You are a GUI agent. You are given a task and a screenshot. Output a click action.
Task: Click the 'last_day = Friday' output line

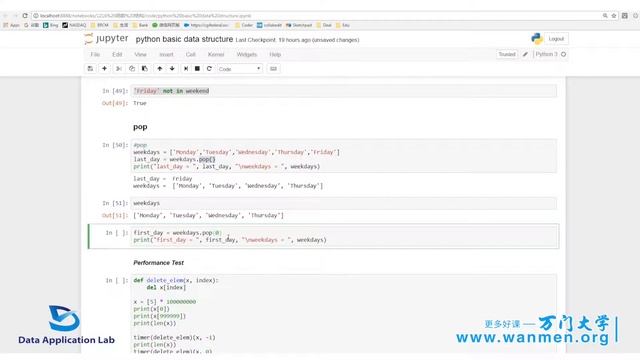pyautogui.click(x=162, y=179)
